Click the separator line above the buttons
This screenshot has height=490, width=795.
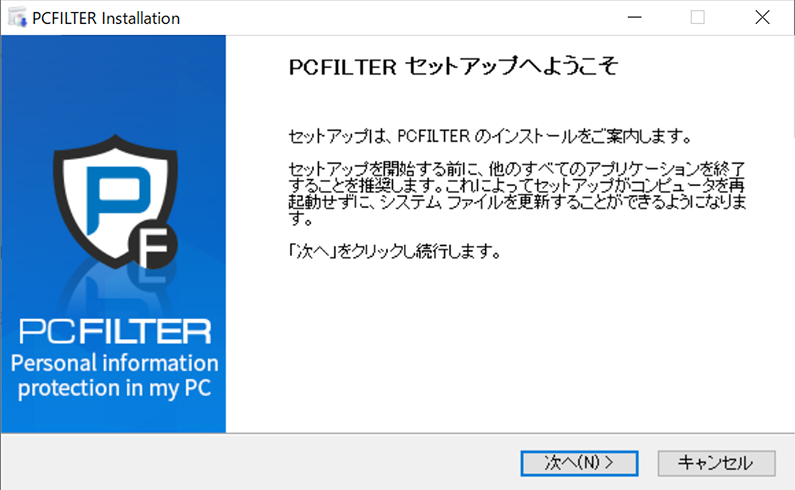tap(510, 434)
